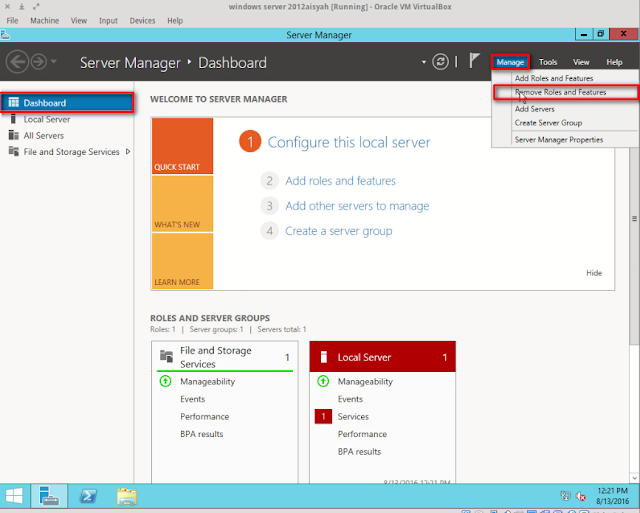The image size is (640, 513).
Task: Open the Manage menu
Action: [x=510, y=62]
